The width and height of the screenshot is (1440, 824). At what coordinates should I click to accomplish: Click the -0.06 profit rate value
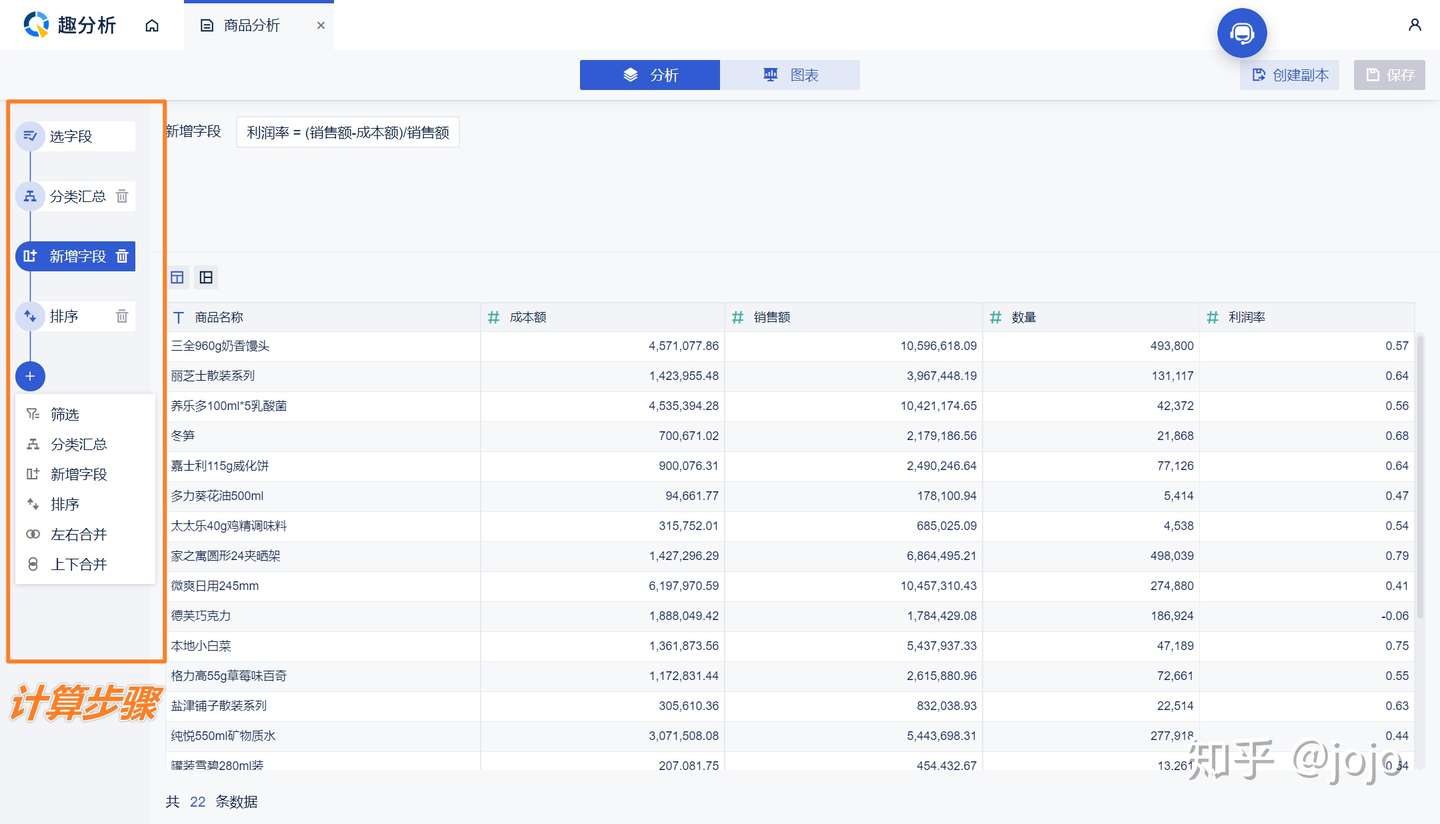pos(1395,616)
